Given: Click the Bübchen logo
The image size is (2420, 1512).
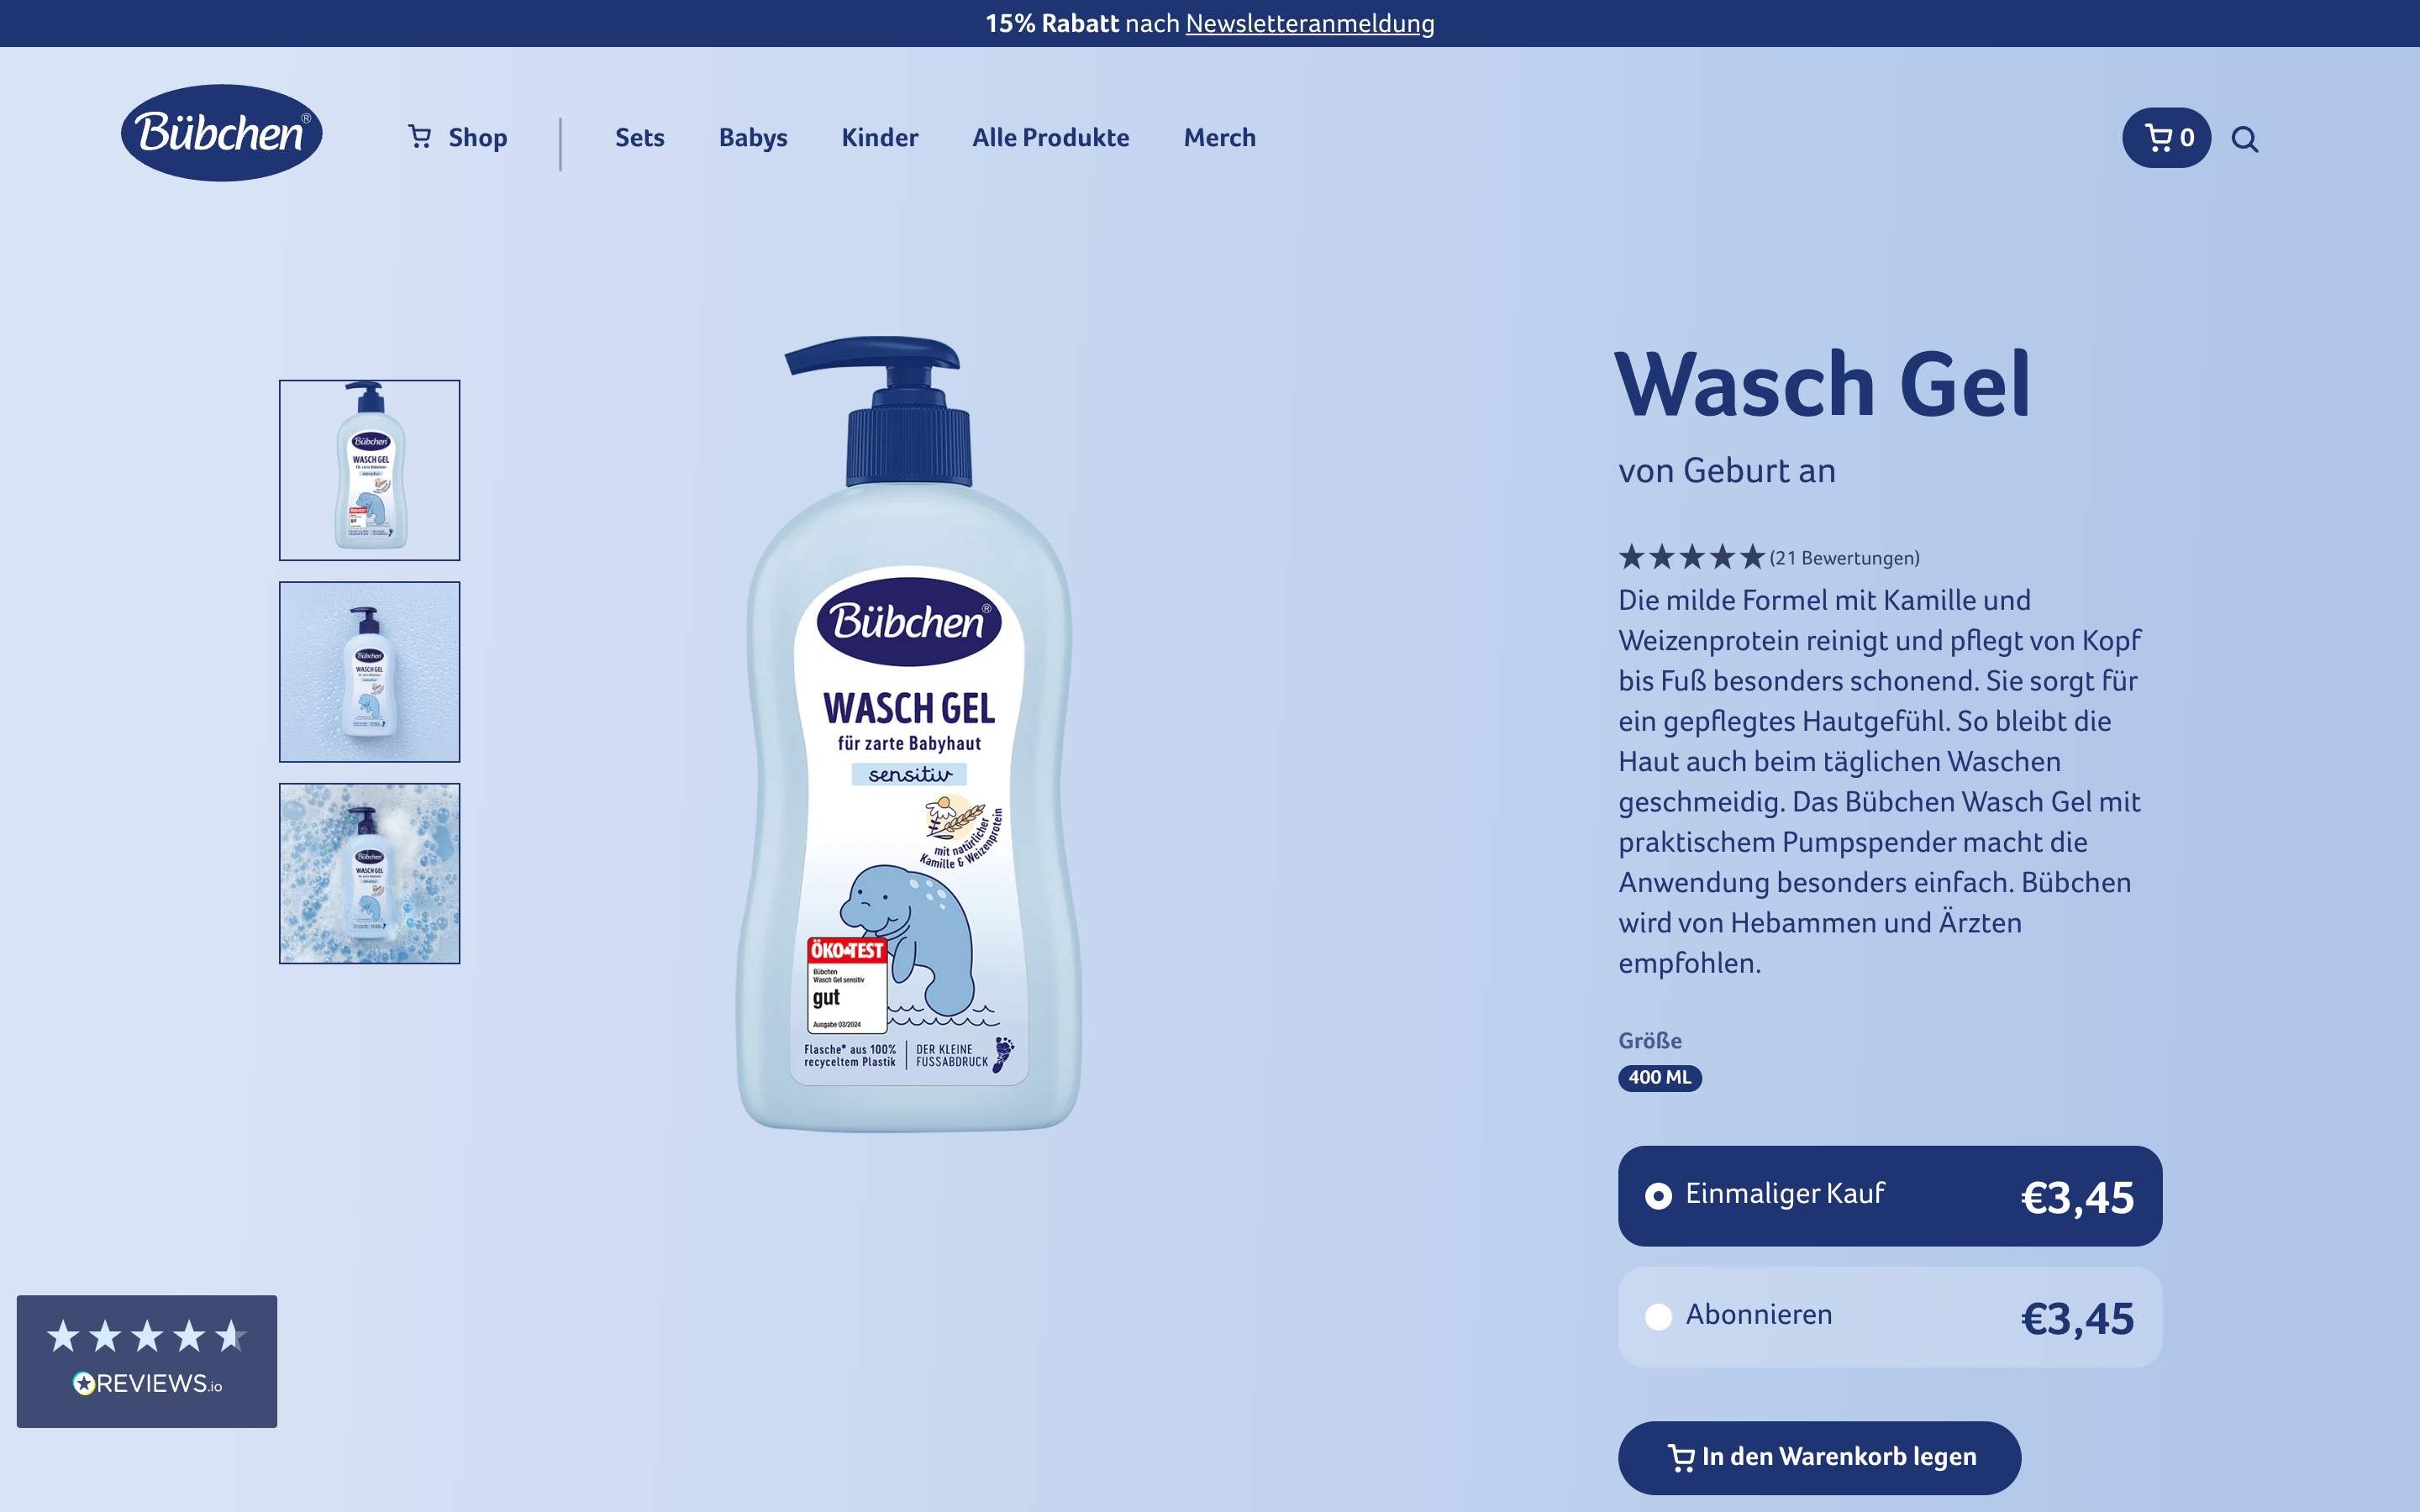Looking at the screenshot, I should coord(221,133).
